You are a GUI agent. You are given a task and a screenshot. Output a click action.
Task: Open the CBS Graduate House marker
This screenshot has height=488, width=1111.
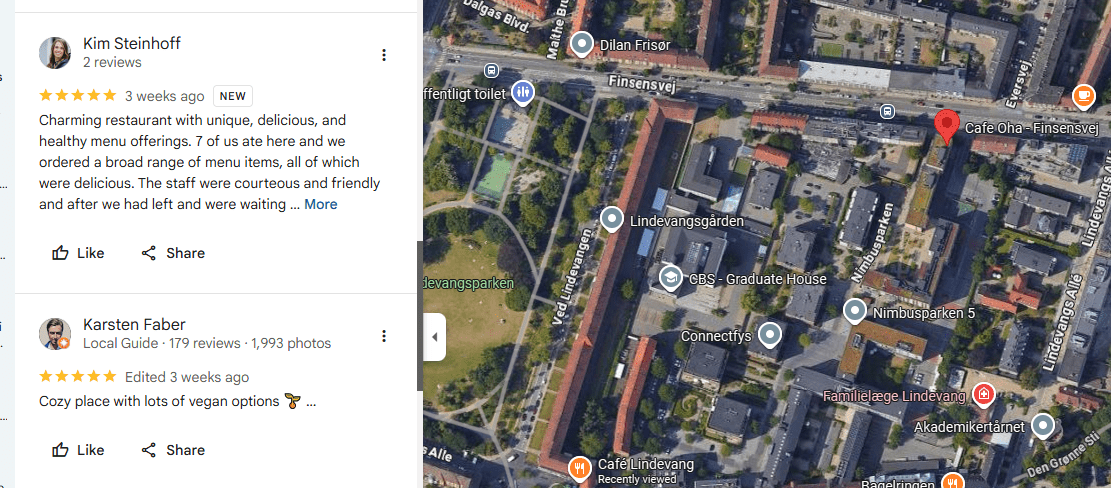(x=670, y=278)
